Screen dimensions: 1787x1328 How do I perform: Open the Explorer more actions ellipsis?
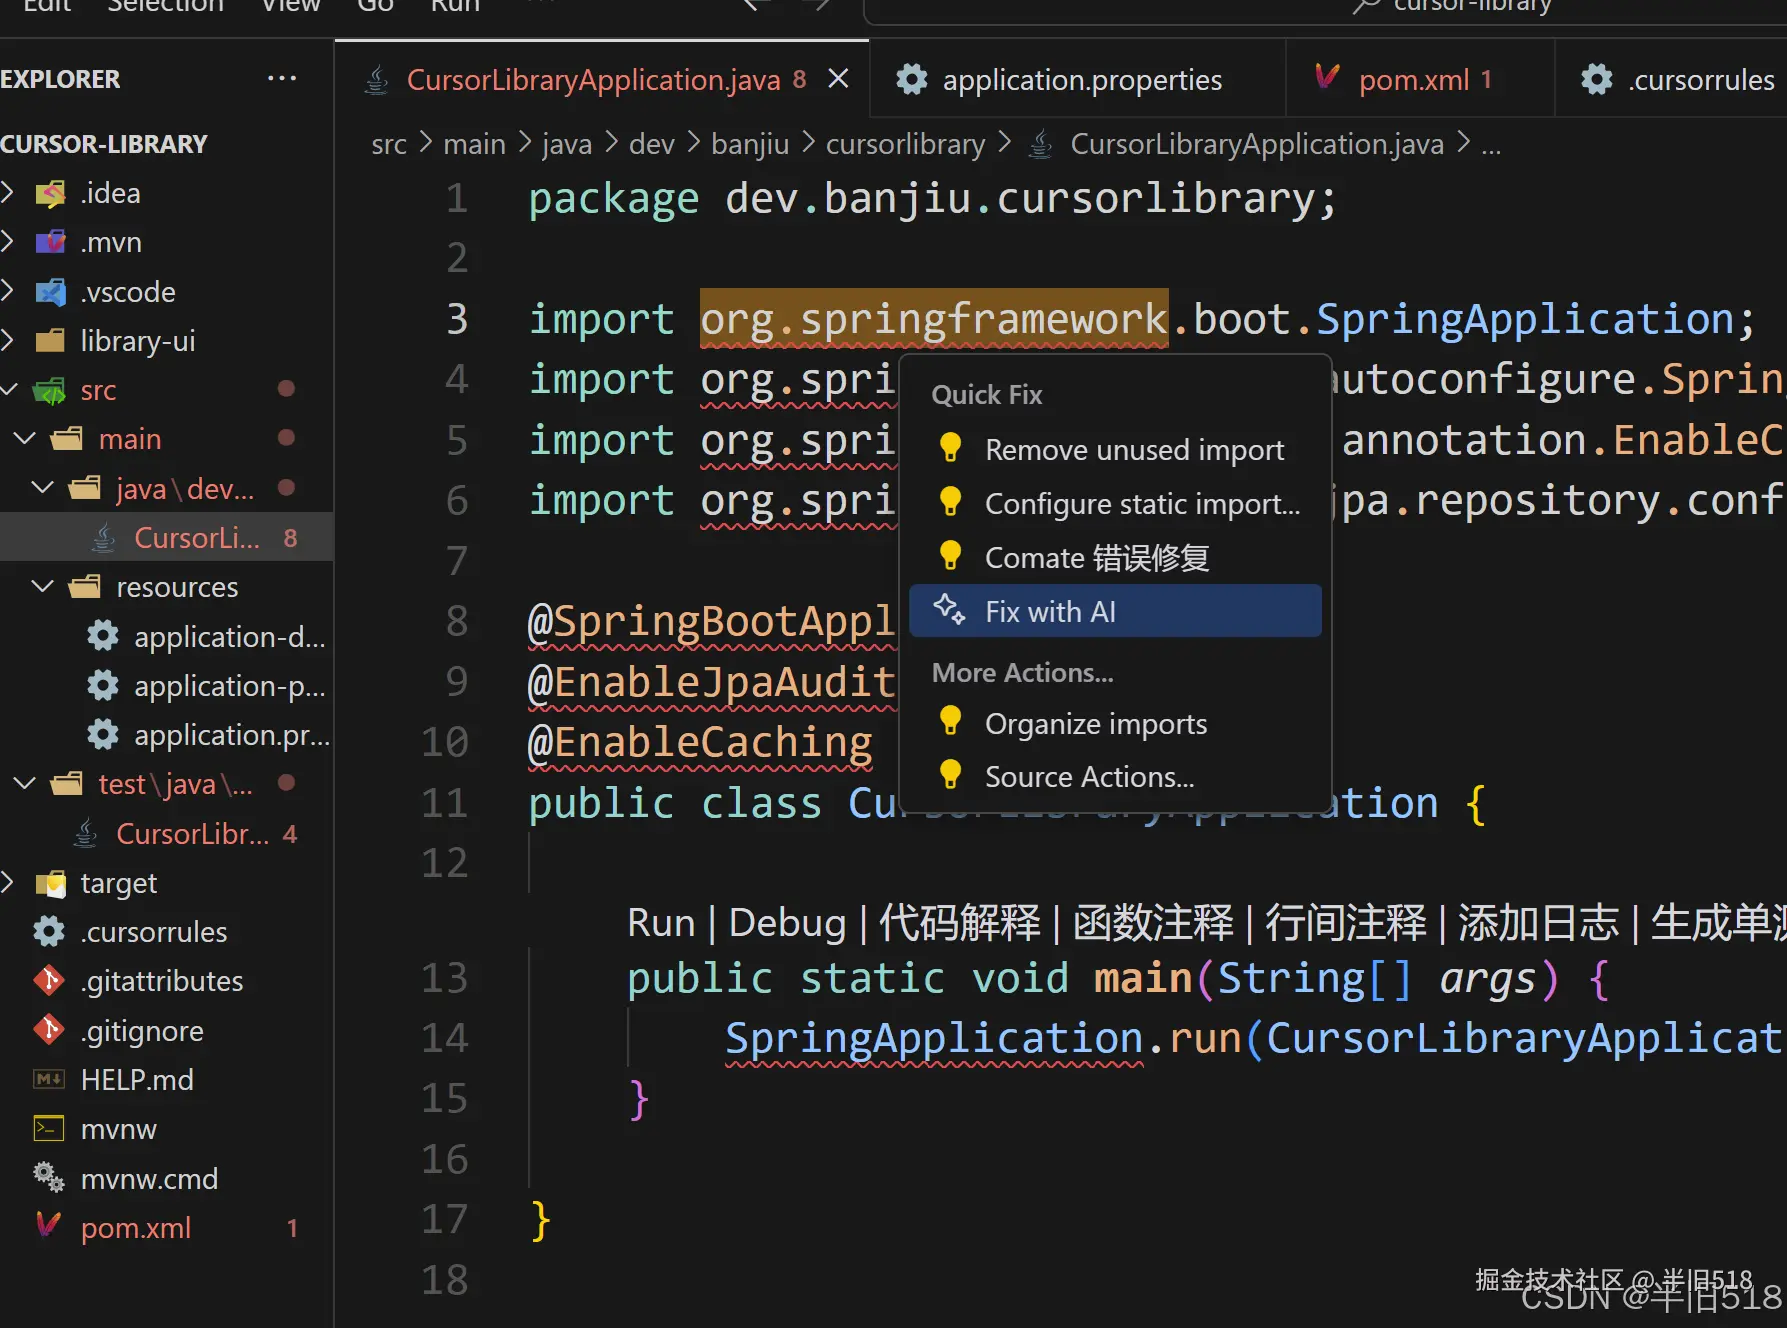282,78
